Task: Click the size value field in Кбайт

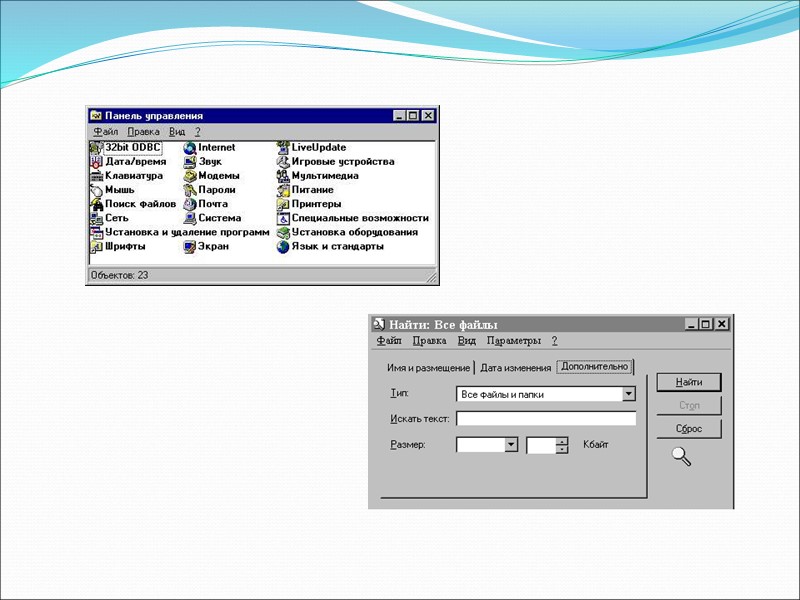Action: (542, 445)
